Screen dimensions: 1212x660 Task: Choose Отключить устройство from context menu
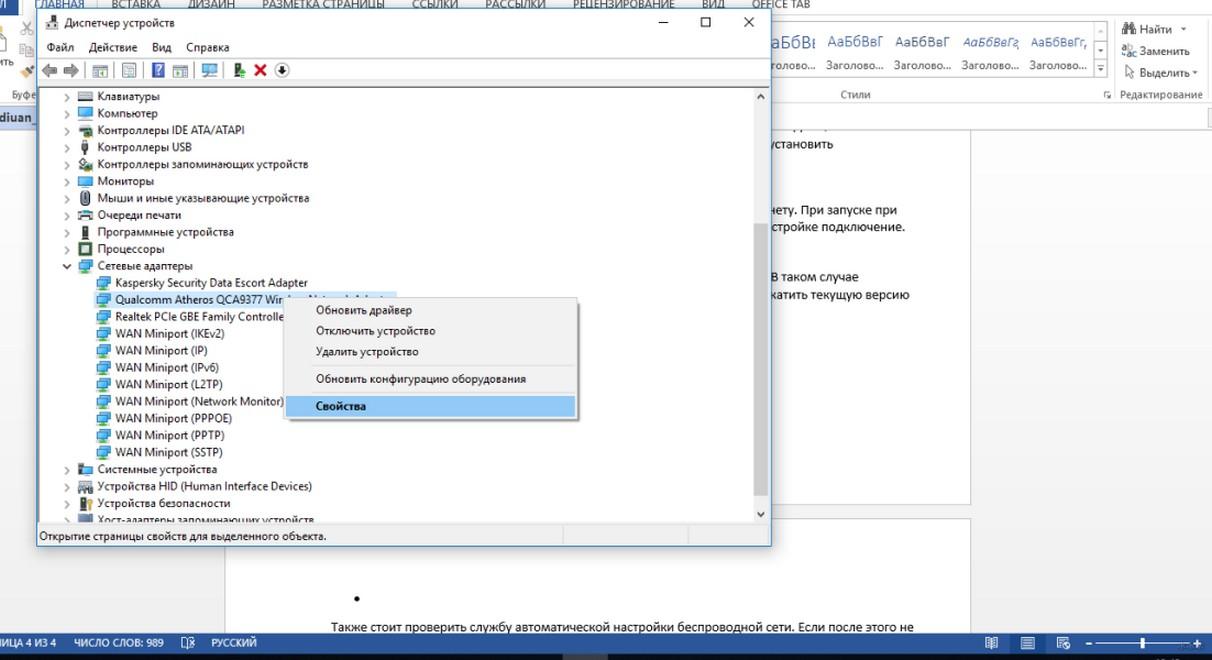click(x=431, y=331)
